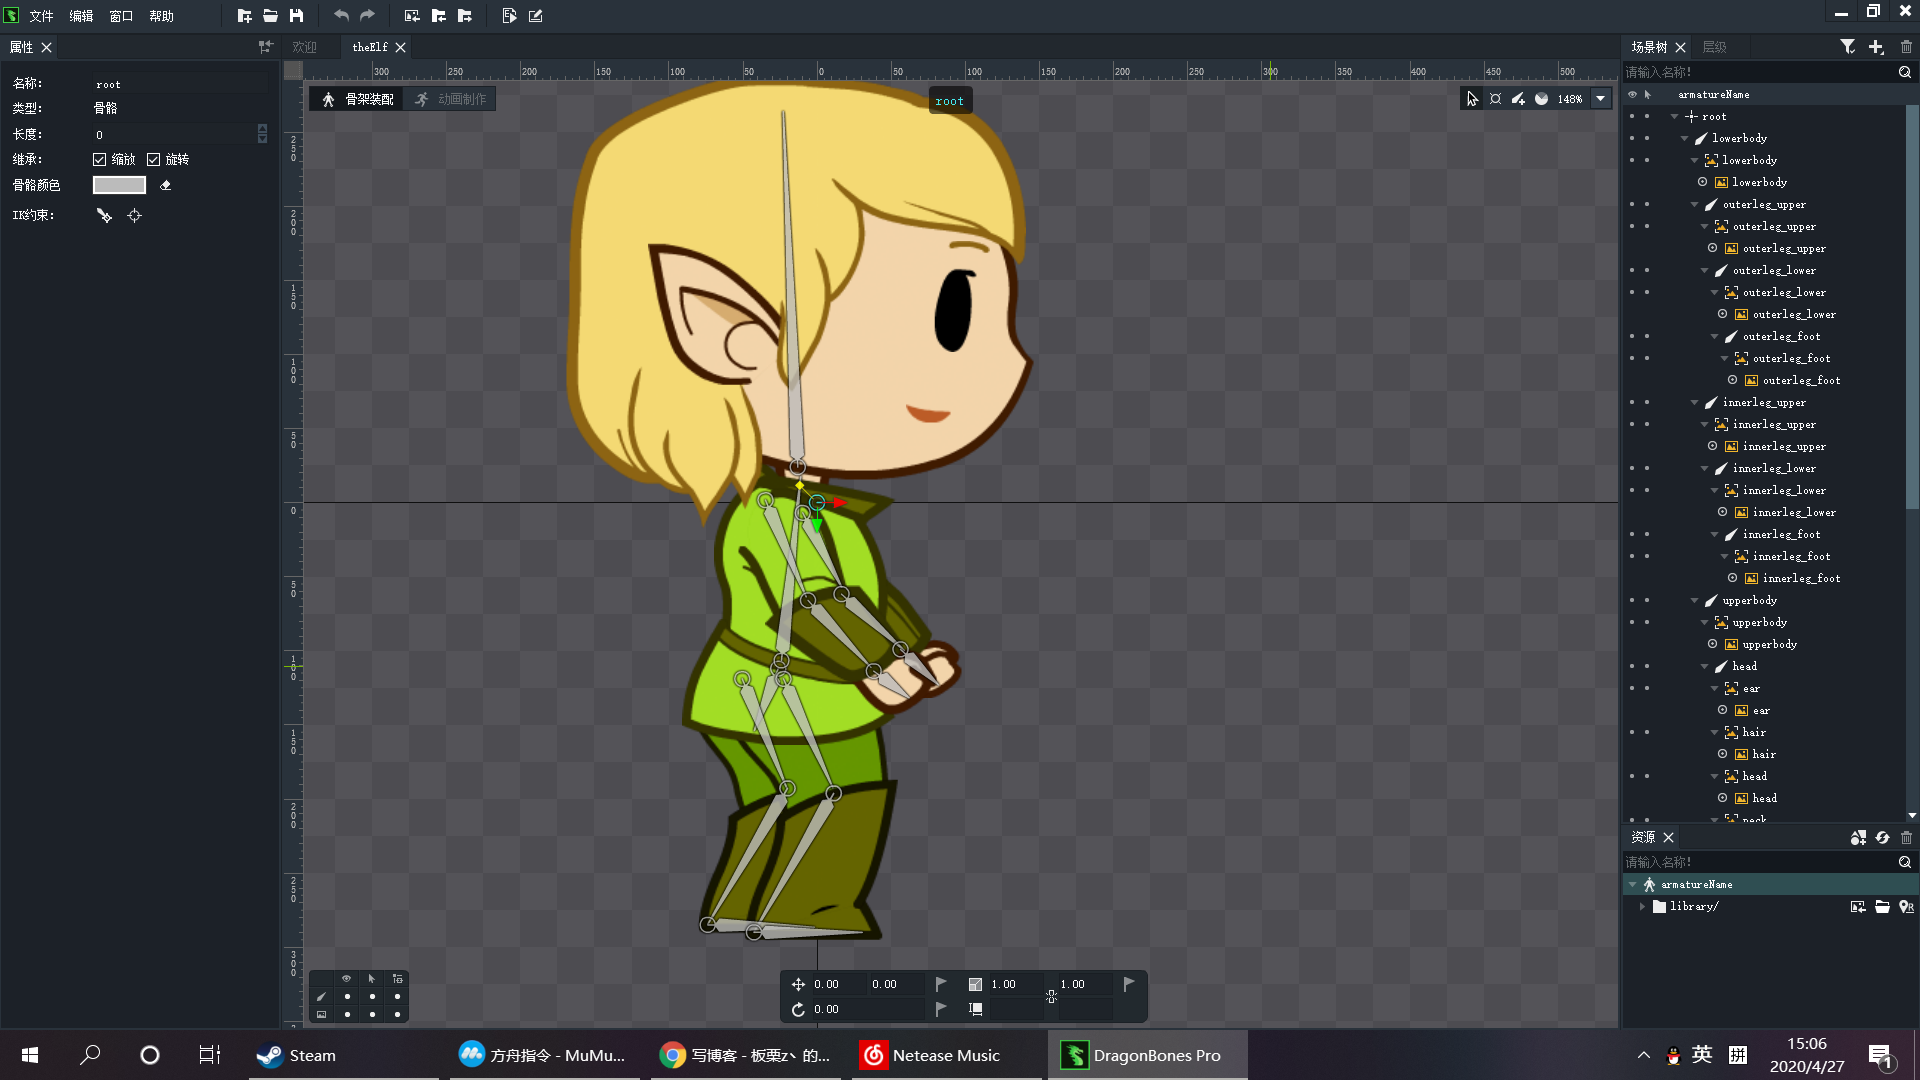The image size is (1920, 1080).
Task: Open the zoom percentage dropdown
Action: [1600, 99]
